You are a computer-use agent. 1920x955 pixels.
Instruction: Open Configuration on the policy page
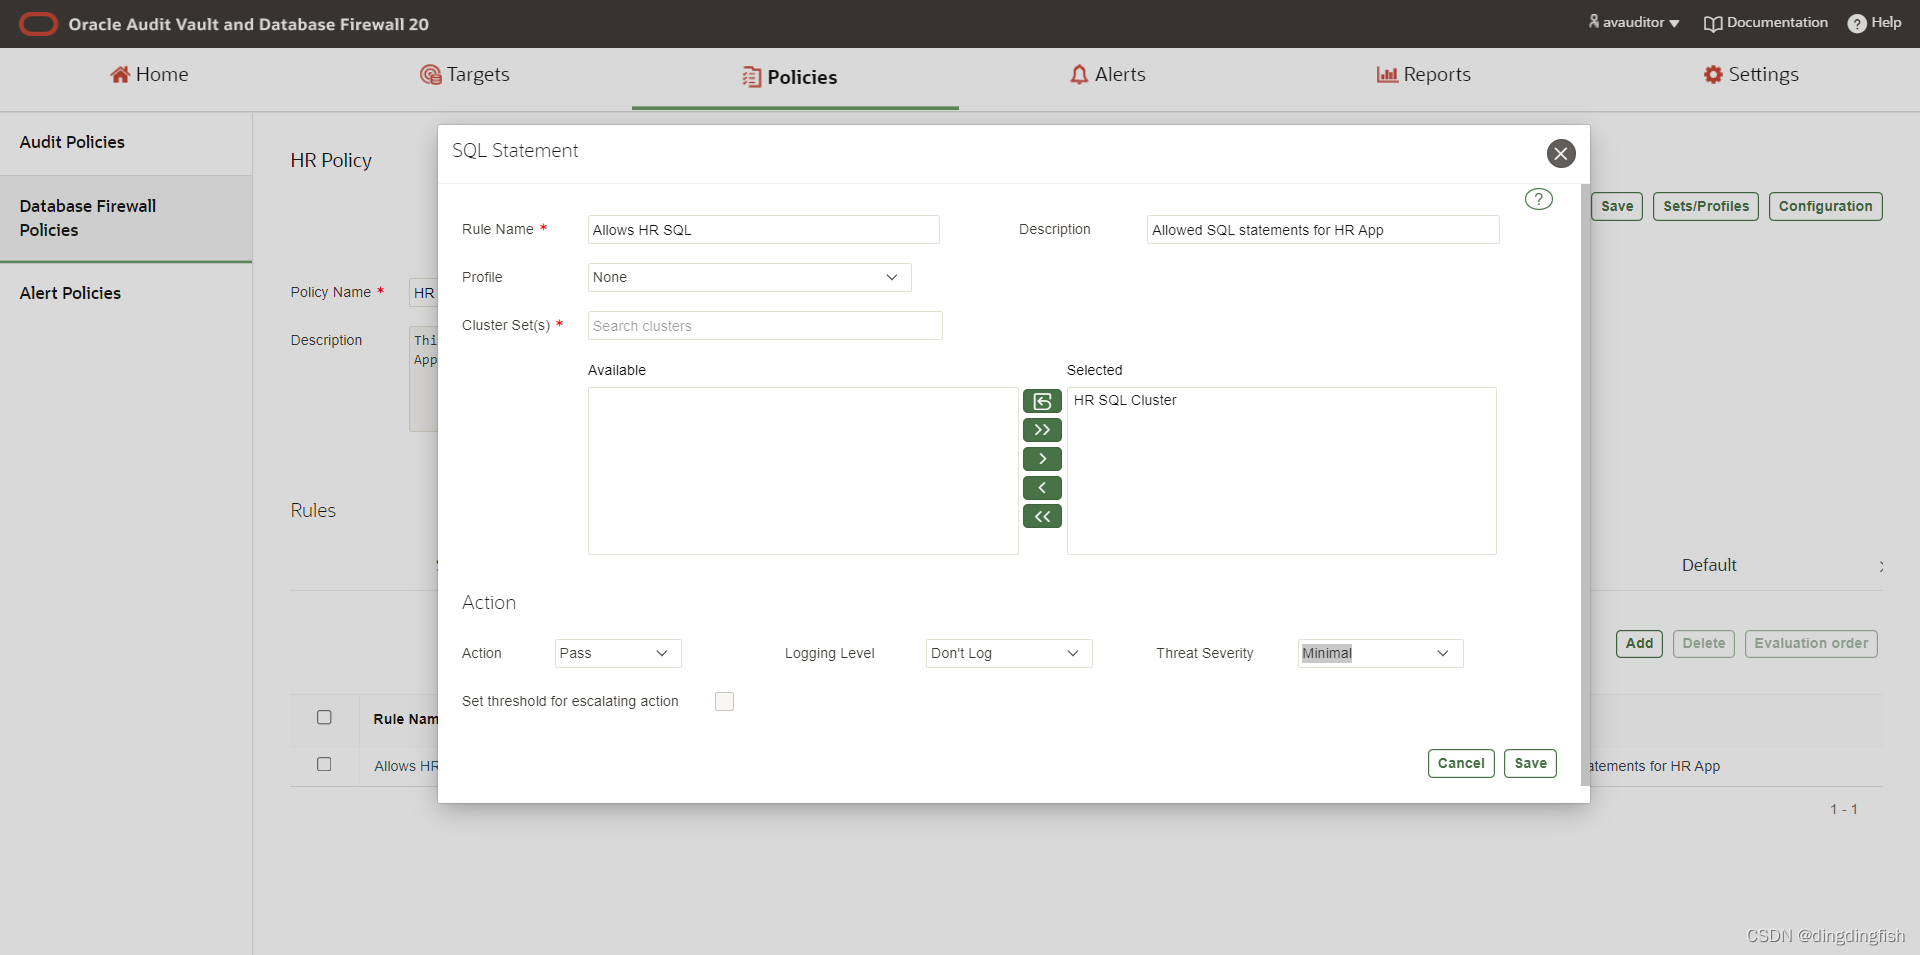pyautogui.click(x=1826, y=206)
